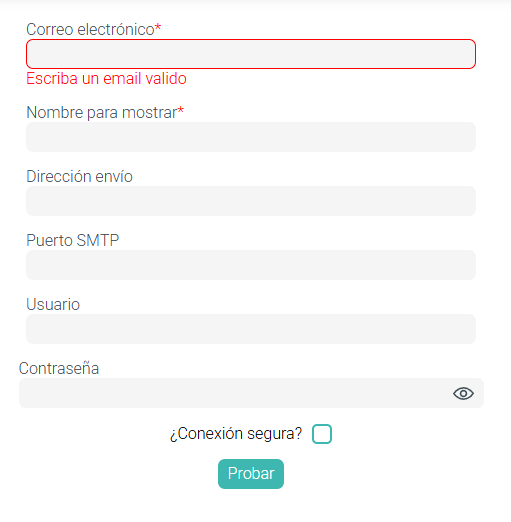511x522 pixels.
Task: Show the password with the eye icon
Action: 463,394
